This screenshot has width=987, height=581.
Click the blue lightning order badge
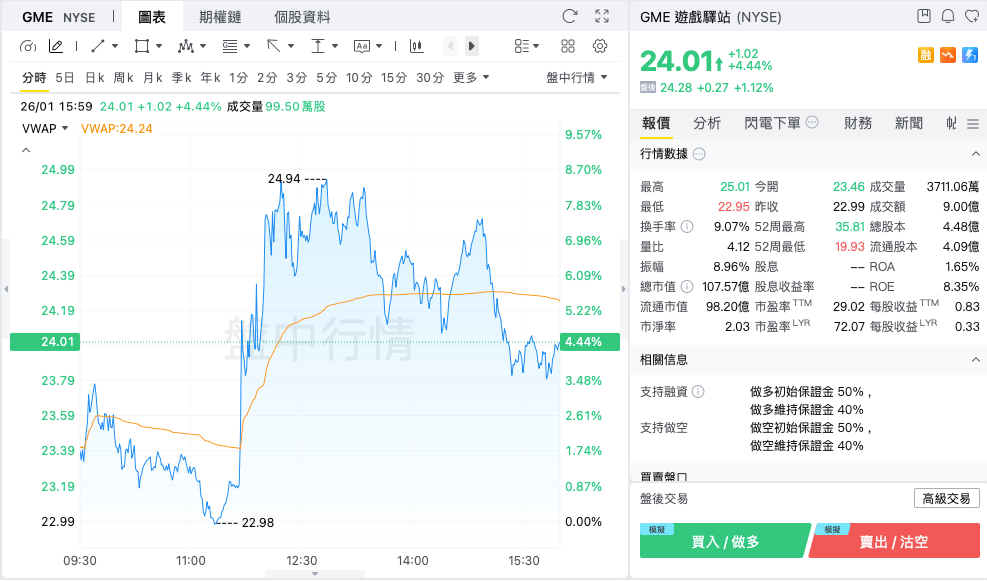click(x=970, y=55)
